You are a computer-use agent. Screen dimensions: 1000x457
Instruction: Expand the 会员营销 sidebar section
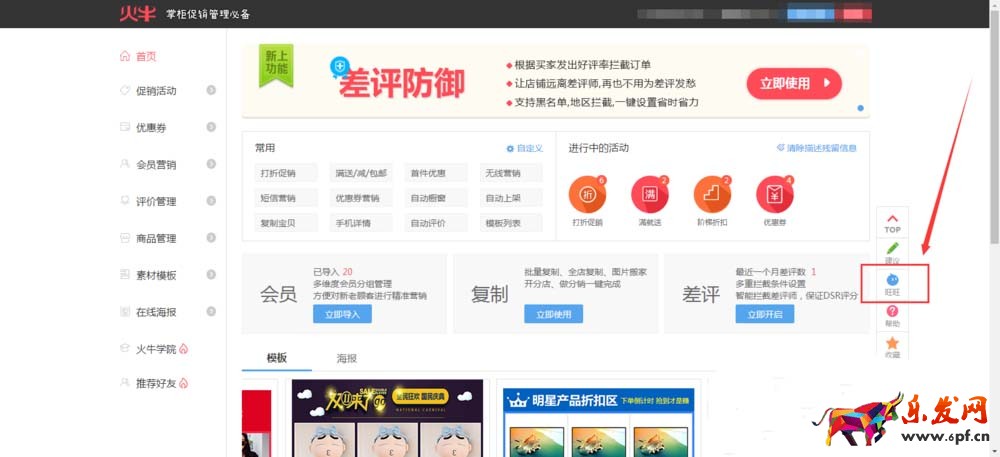click(x=211, y=164)
